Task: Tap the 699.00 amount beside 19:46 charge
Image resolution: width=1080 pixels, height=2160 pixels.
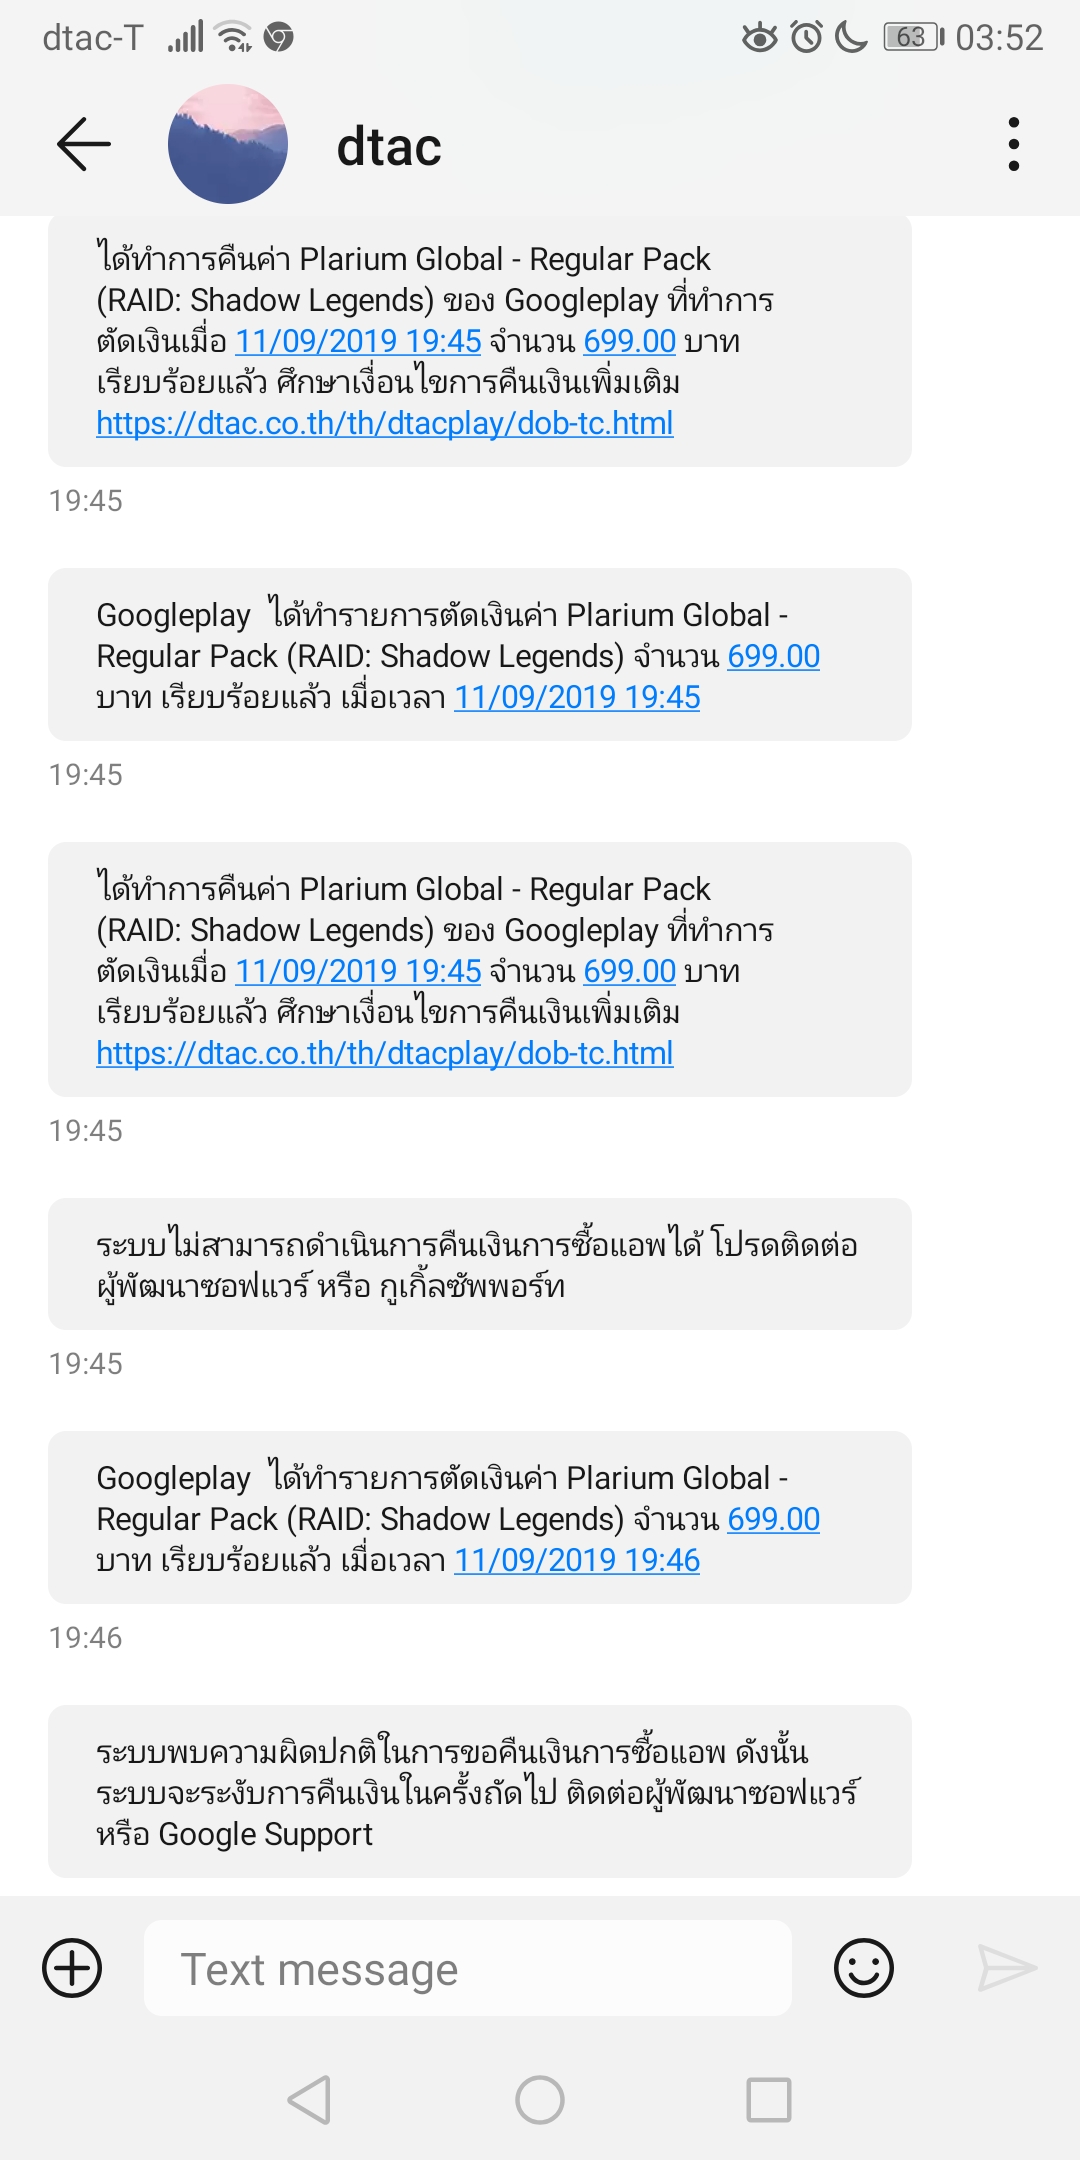Action: (773, 1520)
